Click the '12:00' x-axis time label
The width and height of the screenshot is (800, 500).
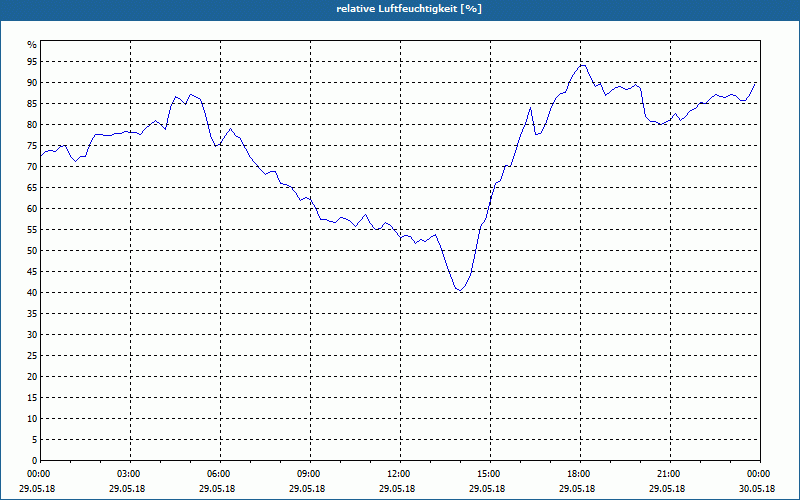[397, 474]
